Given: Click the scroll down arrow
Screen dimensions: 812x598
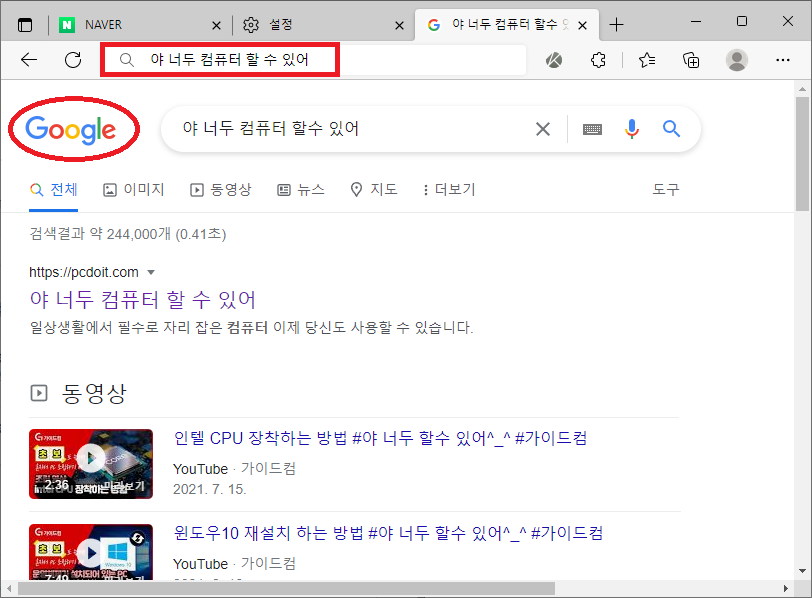Looking at the screenshot, I should [802, 571].
